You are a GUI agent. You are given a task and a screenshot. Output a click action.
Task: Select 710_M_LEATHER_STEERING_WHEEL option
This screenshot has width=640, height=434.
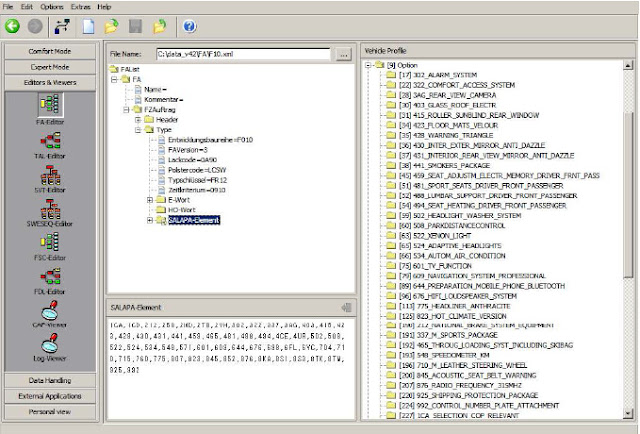pyautogui.click(x=462, y=365)
